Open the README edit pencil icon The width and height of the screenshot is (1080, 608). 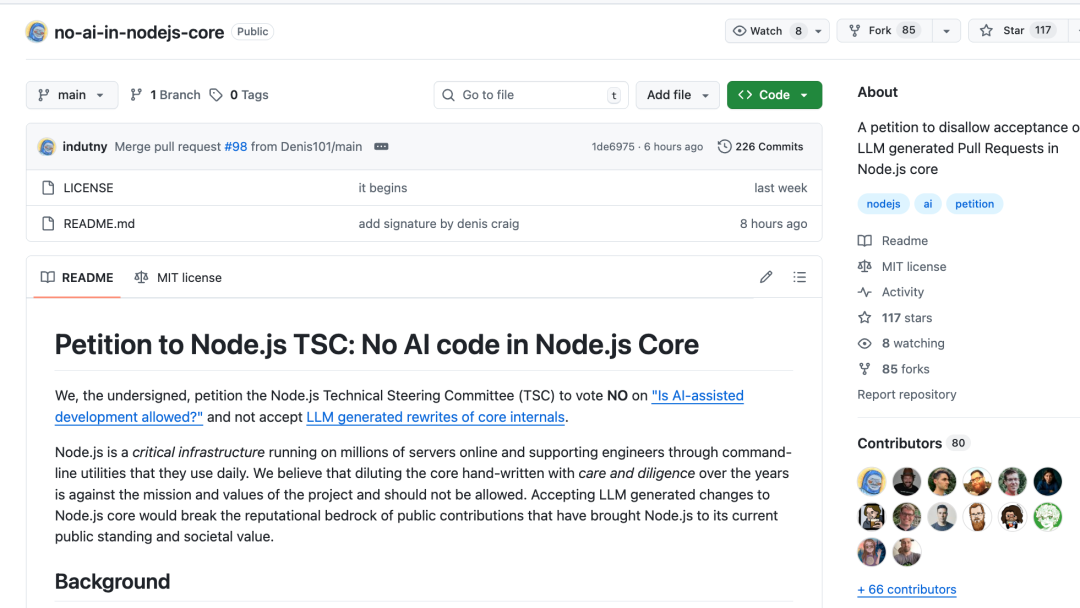(x=766, y=277)
